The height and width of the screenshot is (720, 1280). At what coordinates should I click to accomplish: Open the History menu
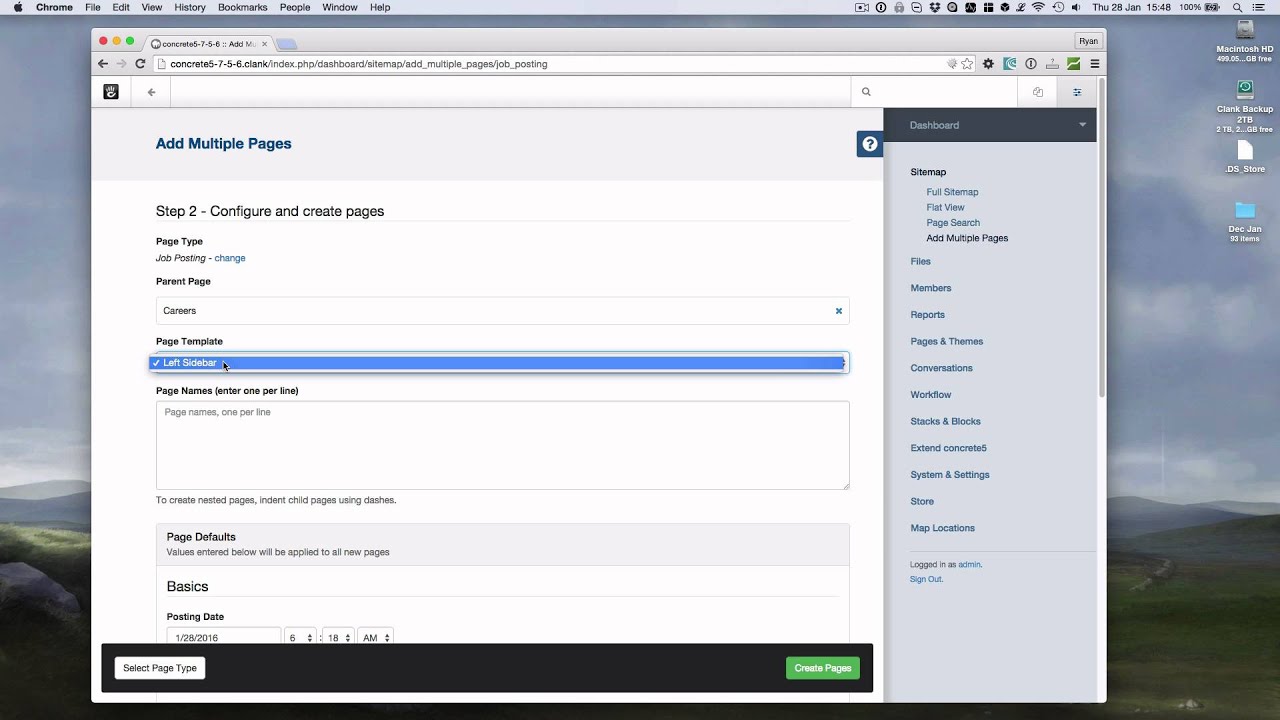pyautogui.click(x=190, y=7)
